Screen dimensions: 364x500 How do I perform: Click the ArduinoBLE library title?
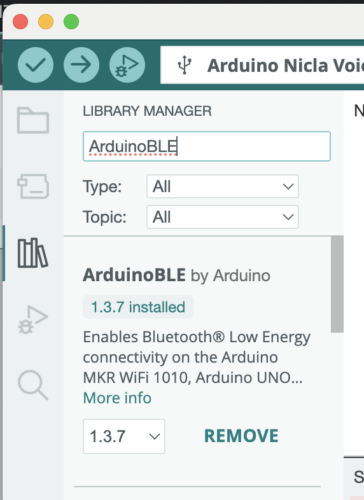[134, 275]
